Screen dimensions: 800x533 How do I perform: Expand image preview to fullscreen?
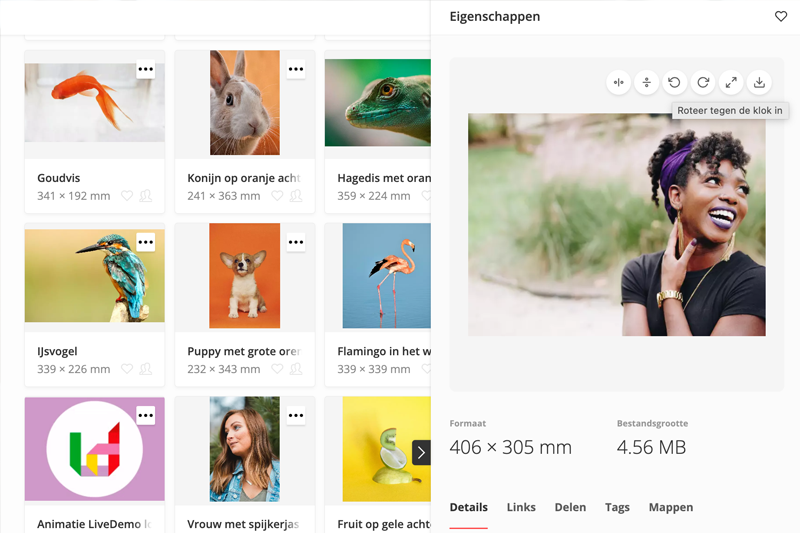click(x=731, y=82)
